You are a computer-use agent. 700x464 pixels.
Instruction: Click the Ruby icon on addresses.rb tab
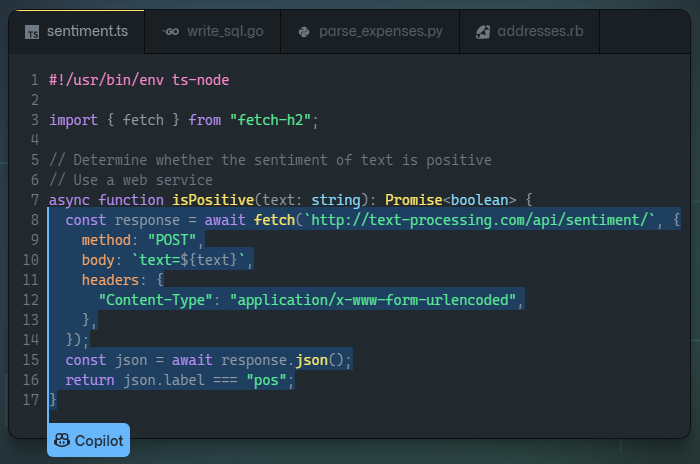(483, 32)
